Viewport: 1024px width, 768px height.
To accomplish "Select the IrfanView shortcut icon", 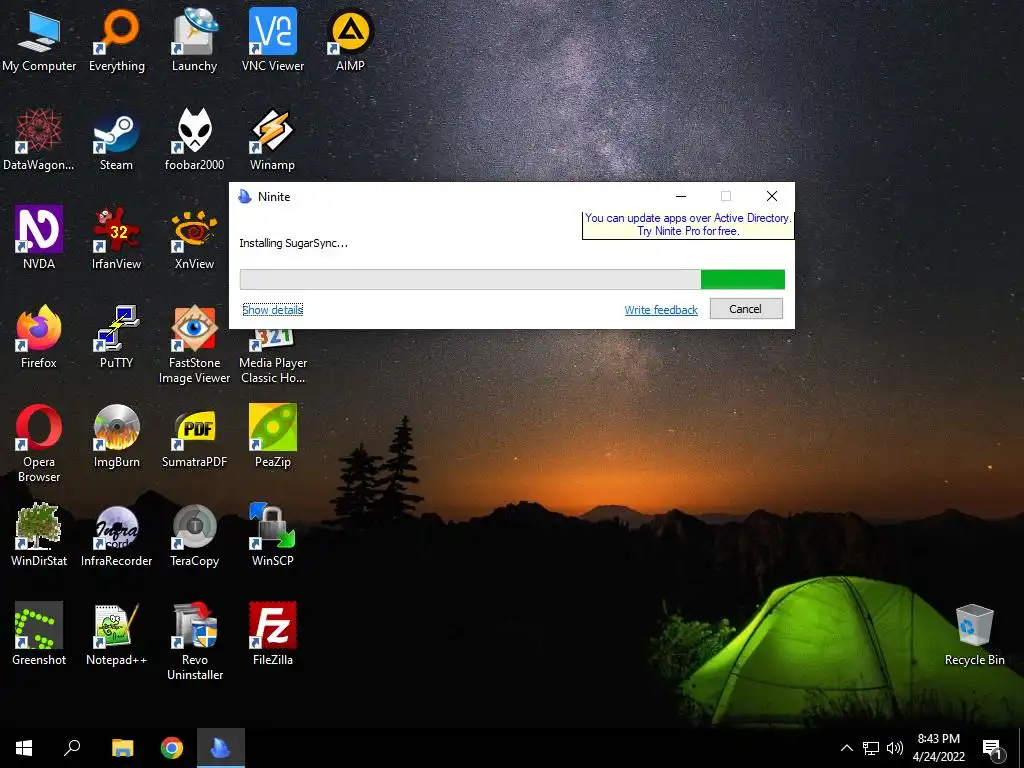I will 116,238.
